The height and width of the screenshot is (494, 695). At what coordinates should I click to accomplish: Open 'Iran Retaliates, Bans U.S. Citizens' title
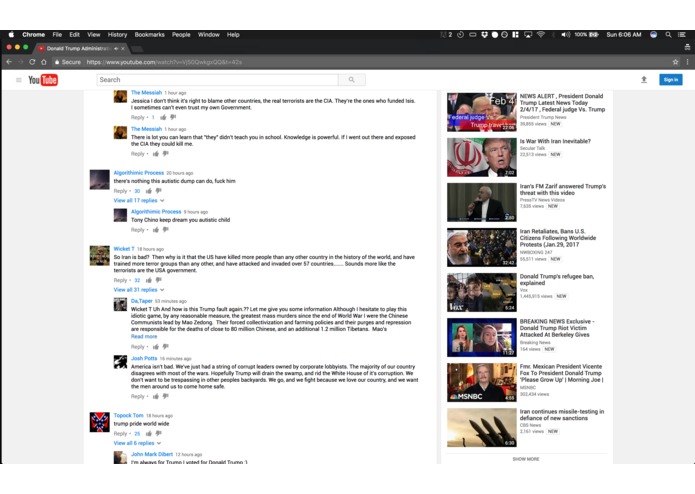click(x=558, y=238)
